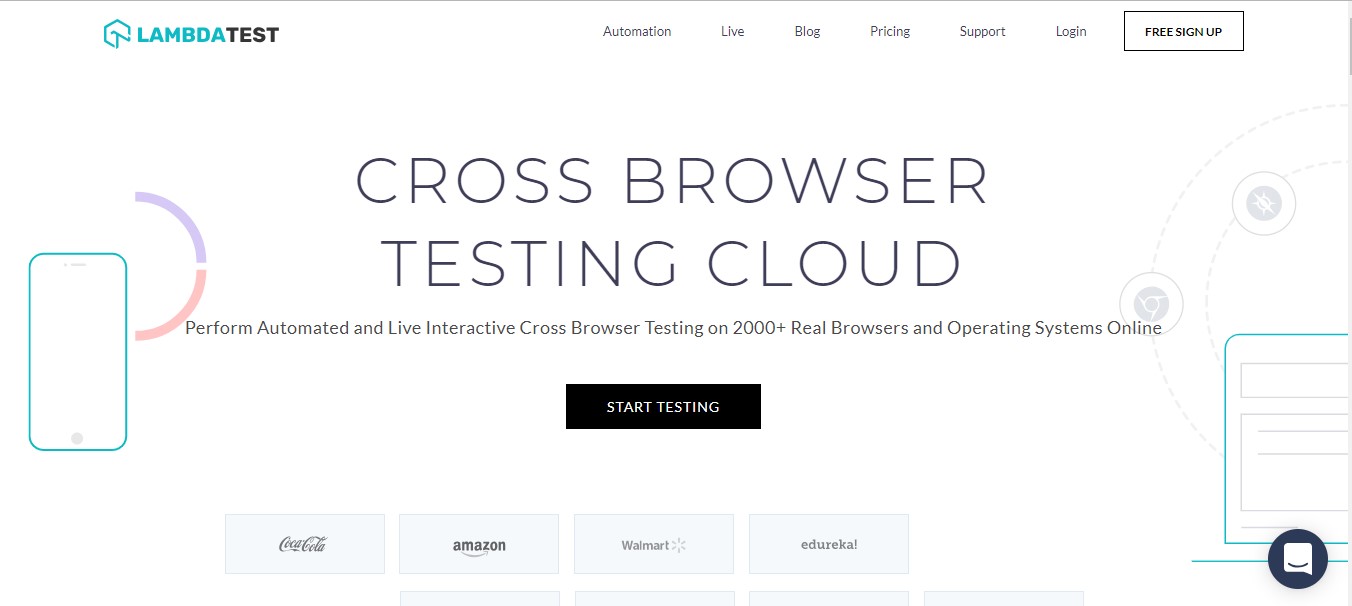Open the Blog link
1352x606 pixels.
(807, 31)
